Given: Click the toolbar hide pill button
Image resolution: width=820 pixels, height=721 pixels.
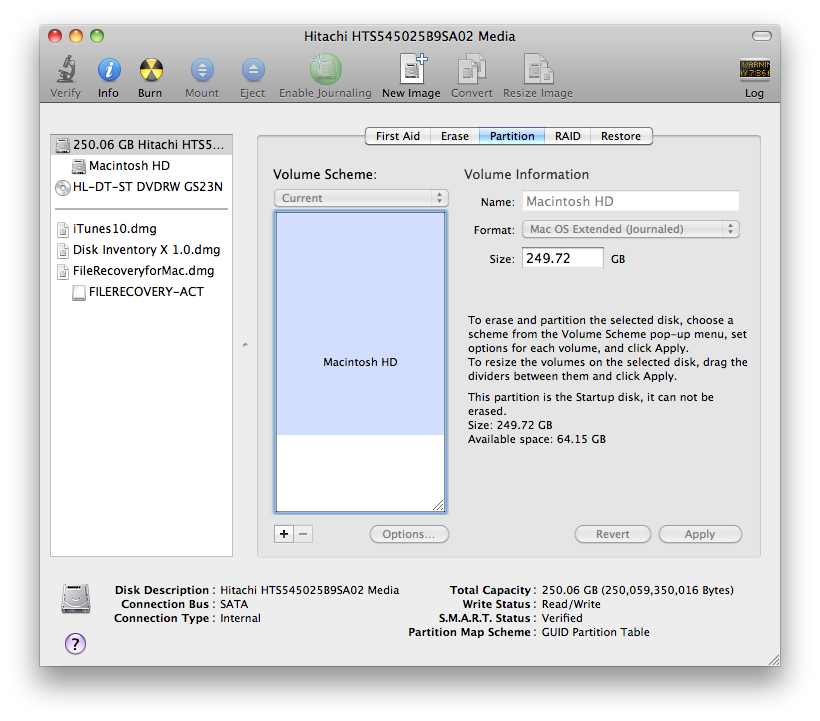Looking at the screenshot, I should click(x=761, y=36).
